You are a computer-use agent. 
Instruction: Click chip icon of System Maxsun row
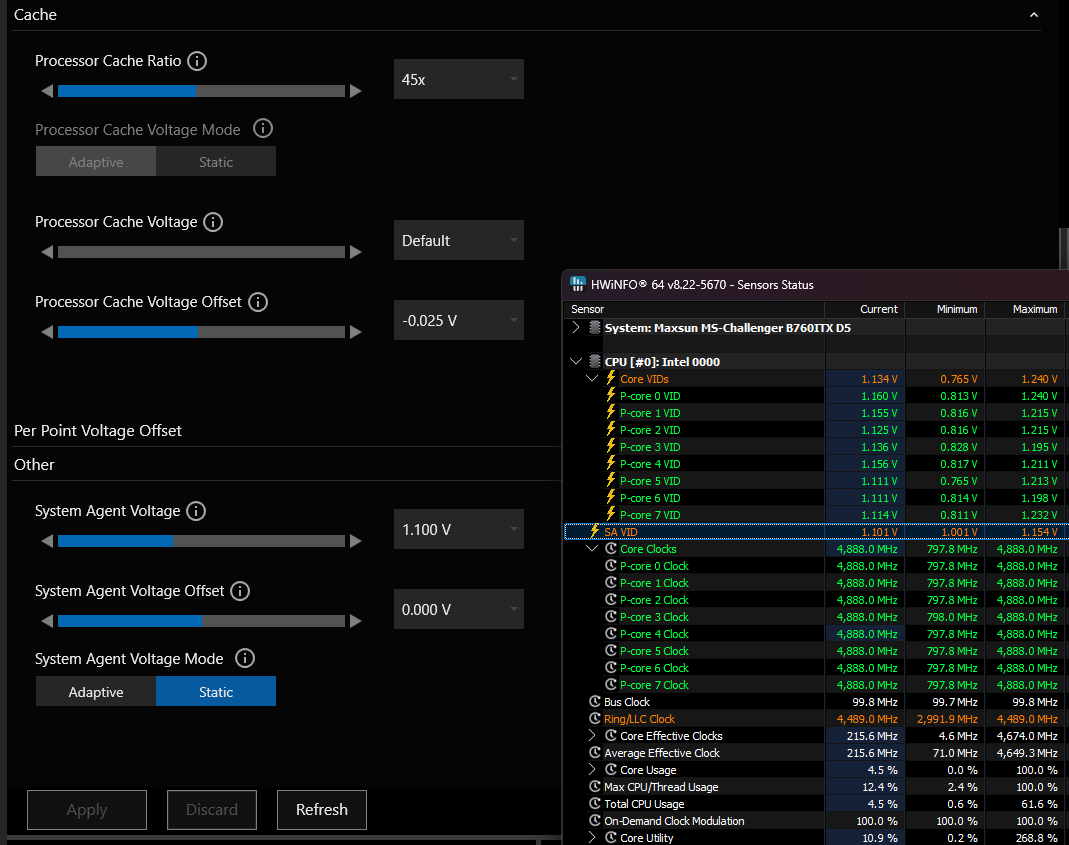pyautogui.click(x=594, y=327)
